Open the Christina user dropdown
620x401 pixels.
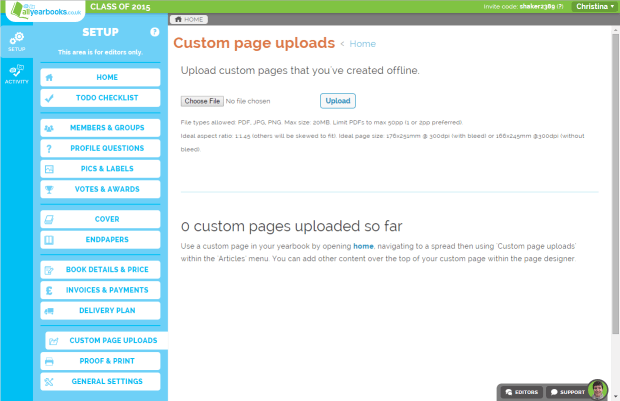click(595, 6)
